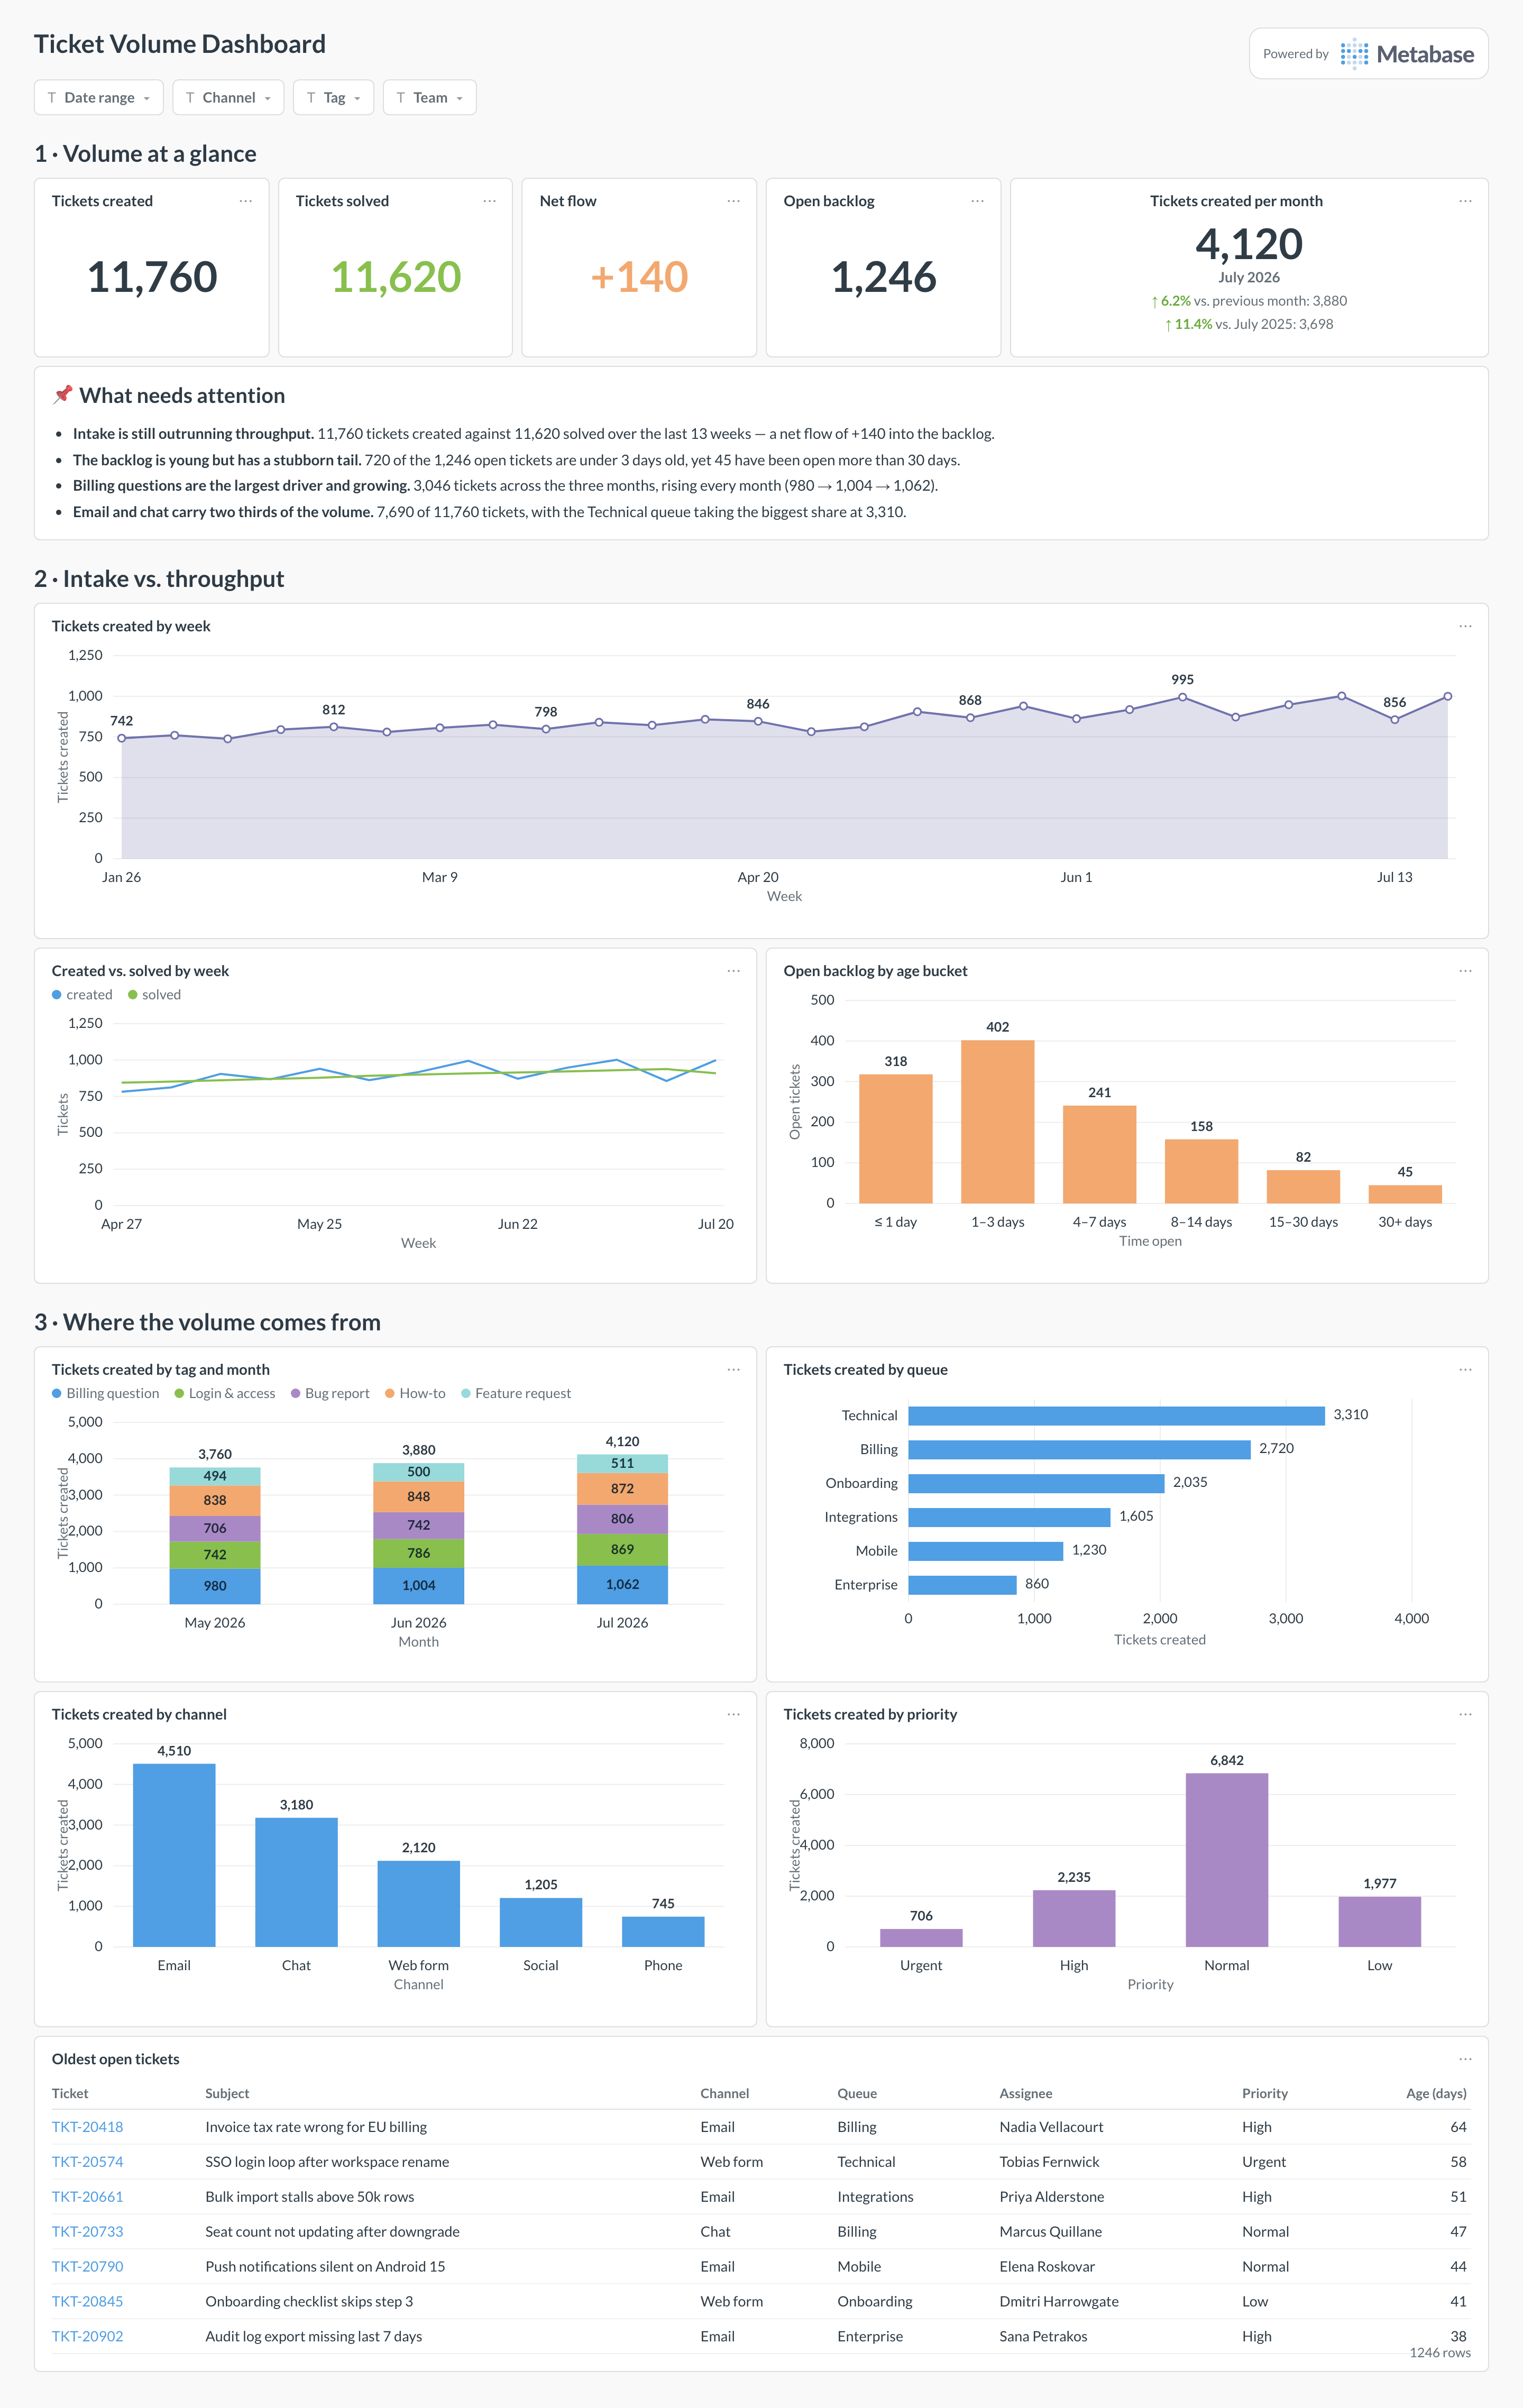
Task: Open the Team filter dropdown
Action: coord(429,97)
